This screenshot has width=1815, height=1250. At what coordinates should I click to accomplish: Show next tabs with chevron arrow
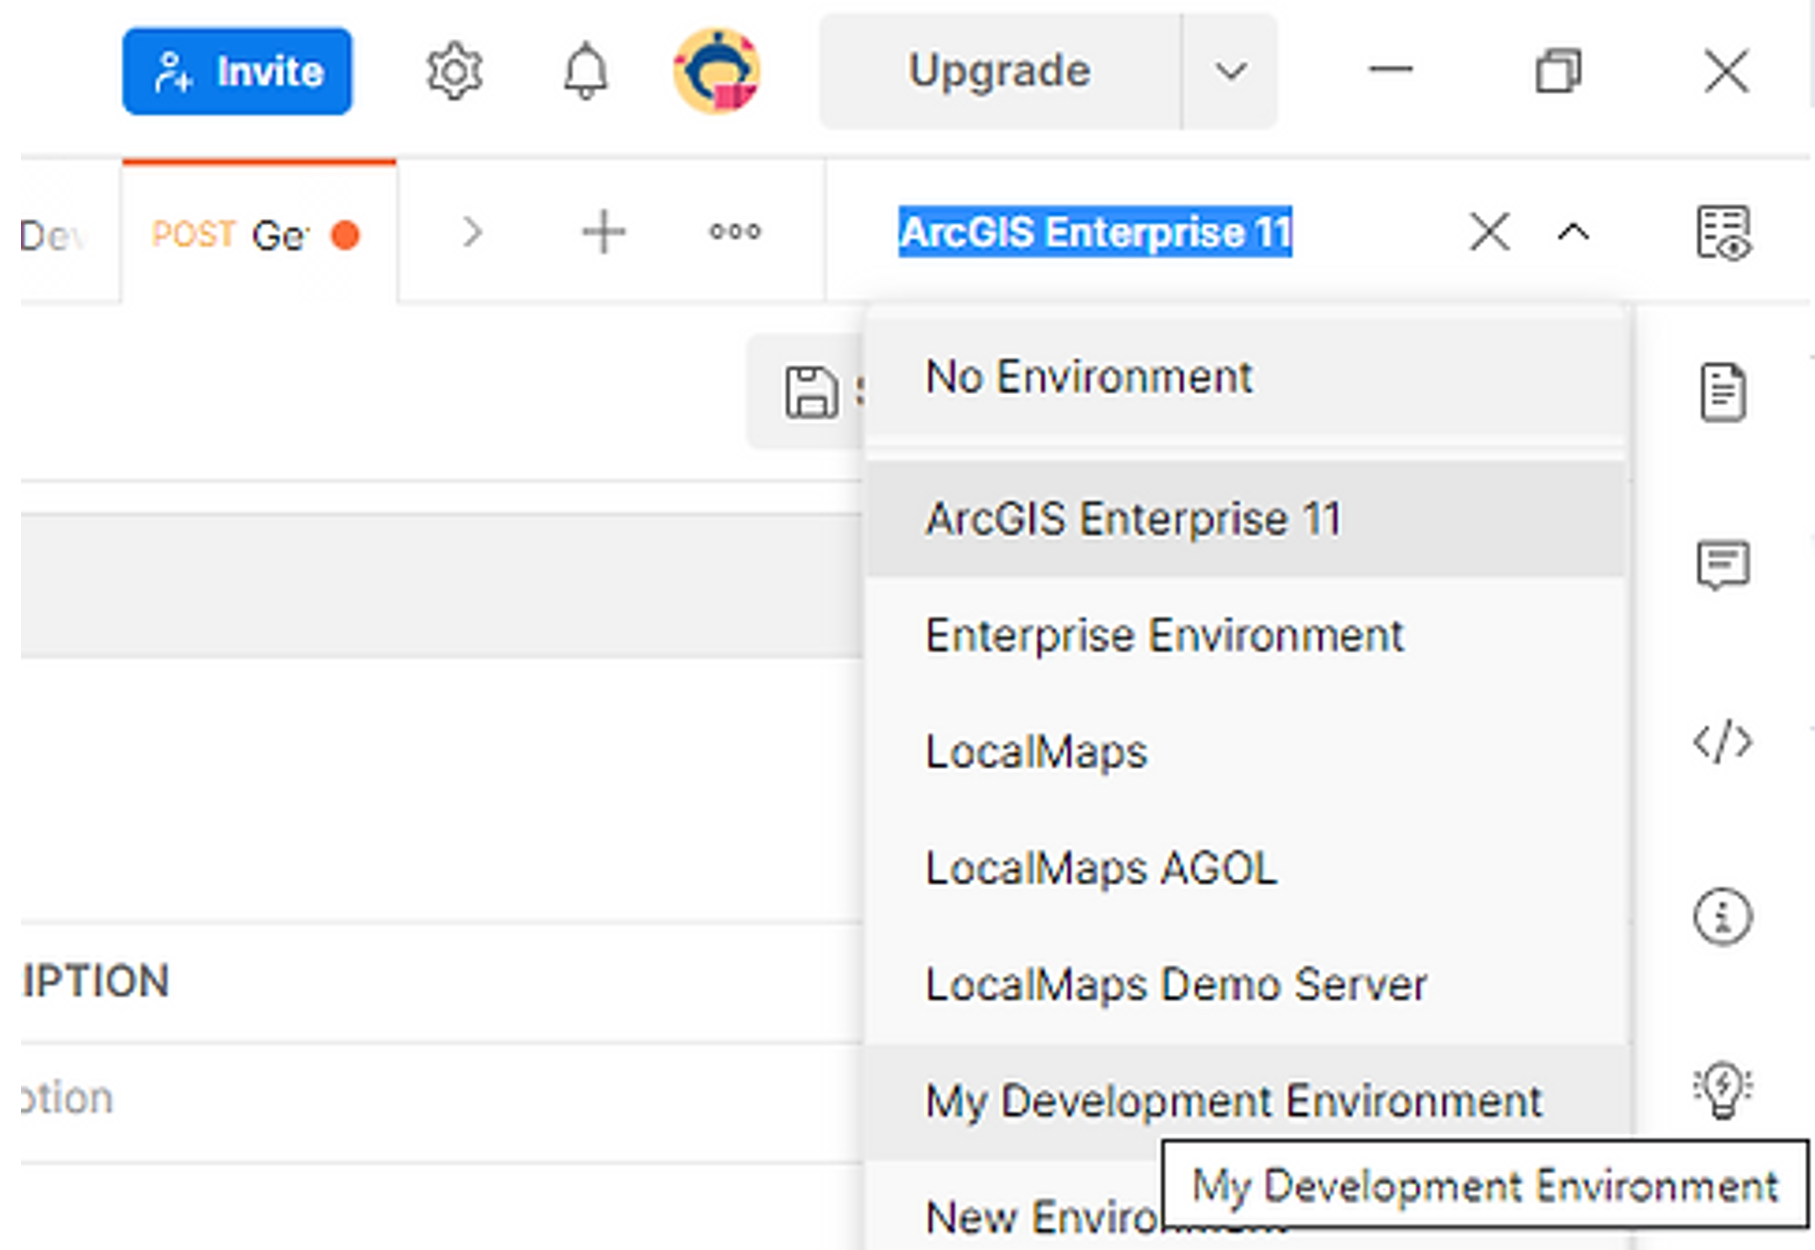472,233
